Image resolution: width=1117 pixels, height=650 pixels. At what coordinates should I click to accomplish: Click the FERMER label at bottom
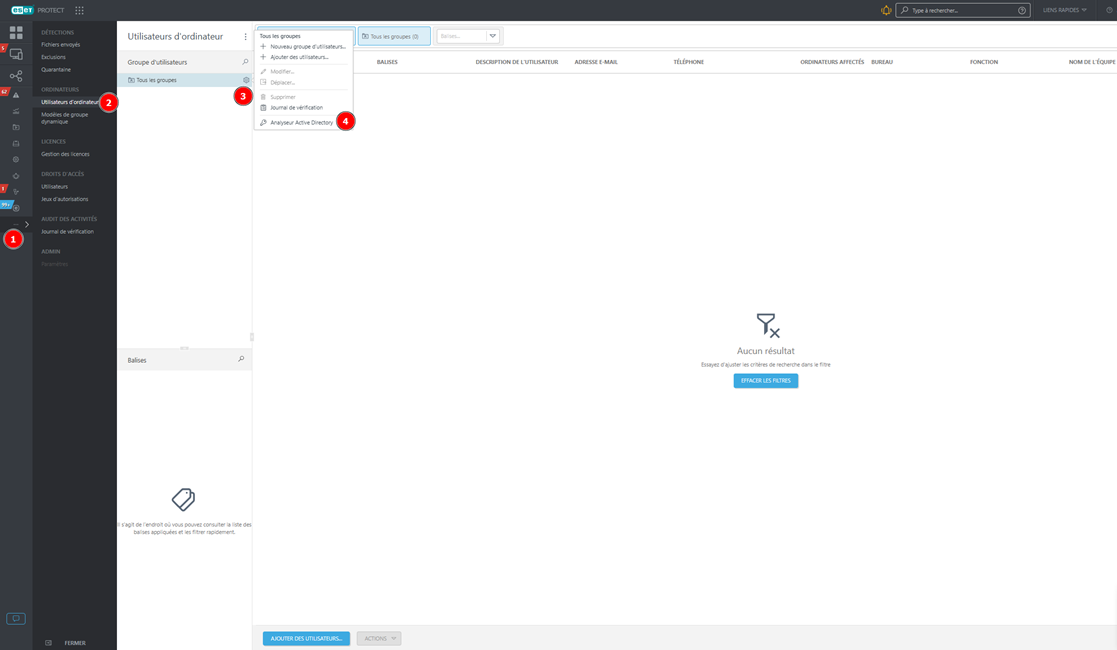pyautogui.click(x=75, y=643)
